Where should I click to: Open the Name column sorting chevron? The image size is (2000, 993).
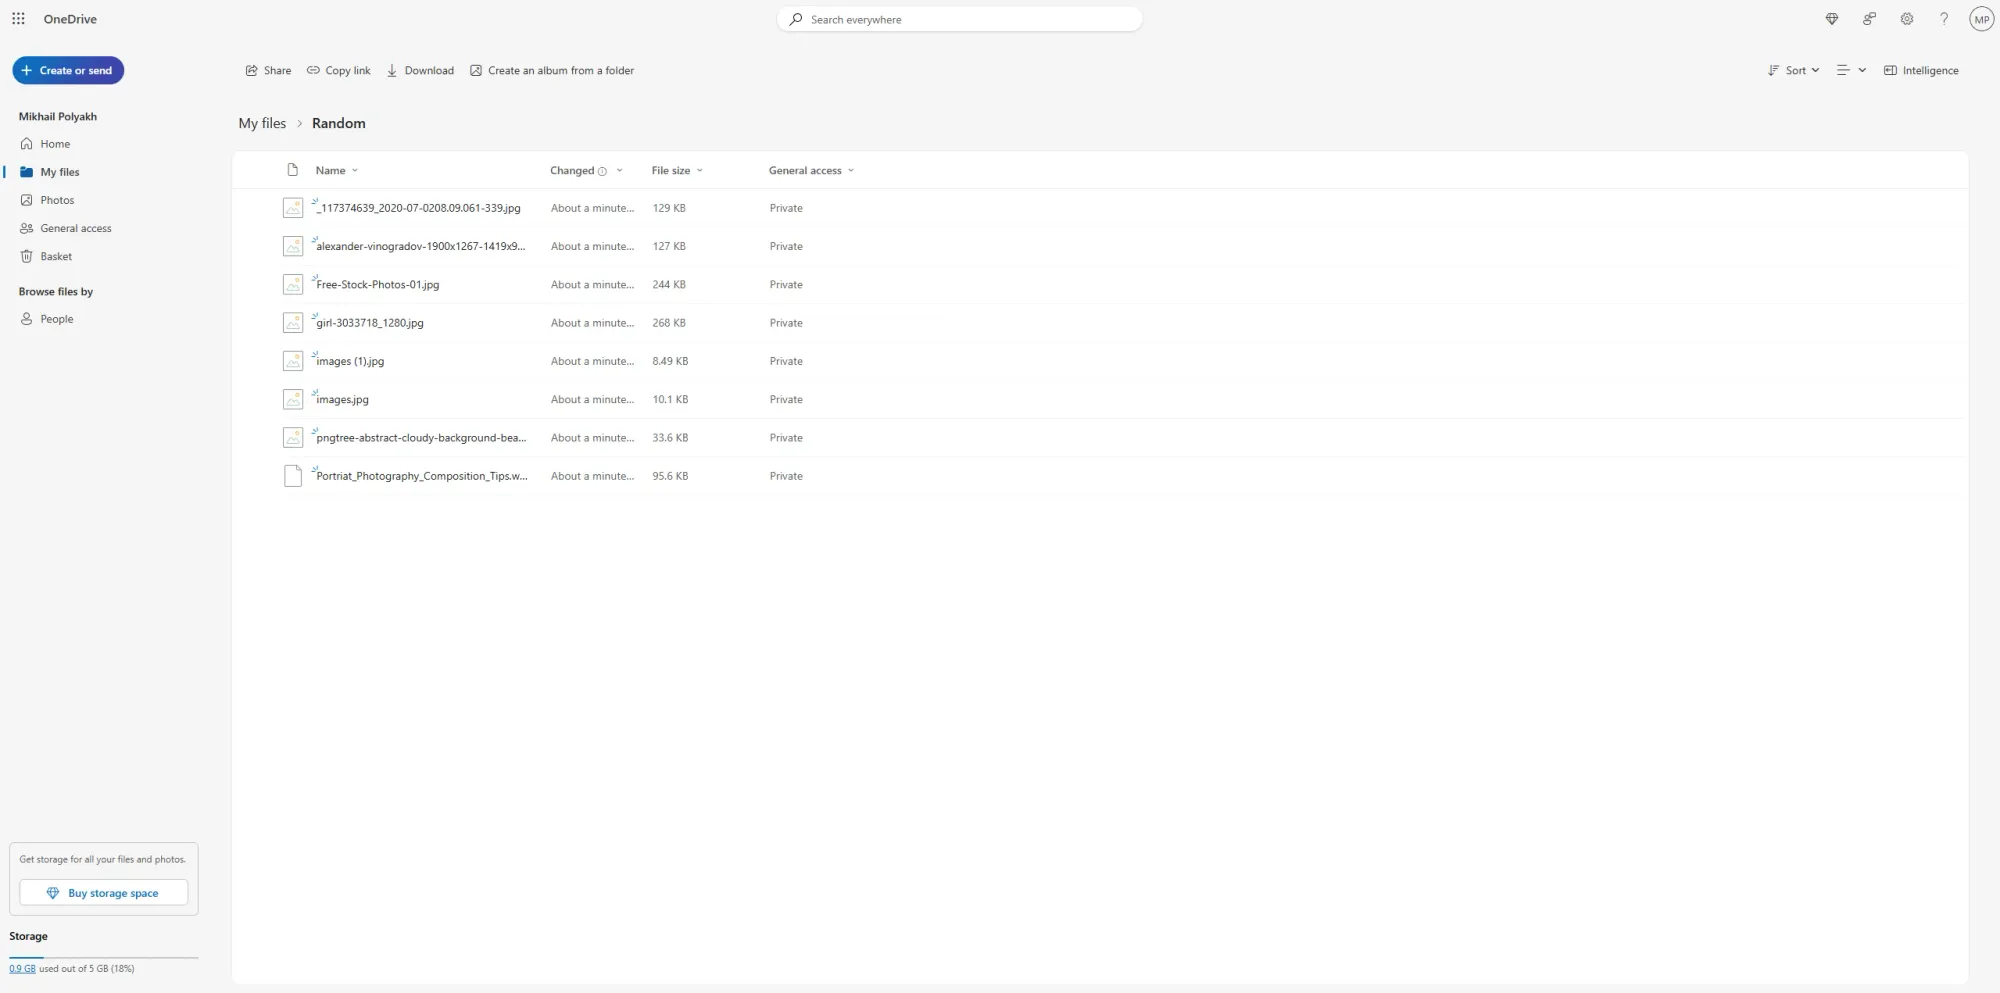tap(354, 170)
